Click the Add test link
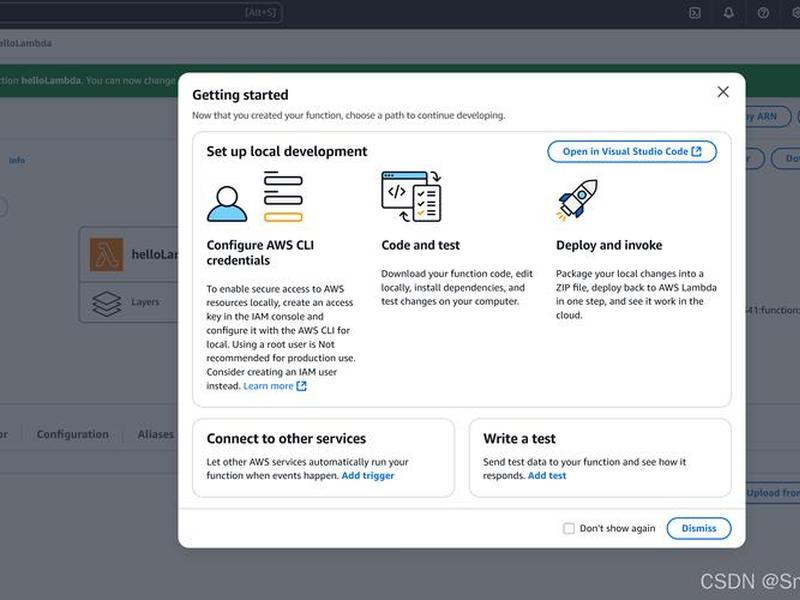The image size is (800, 600). pos(547,476)
